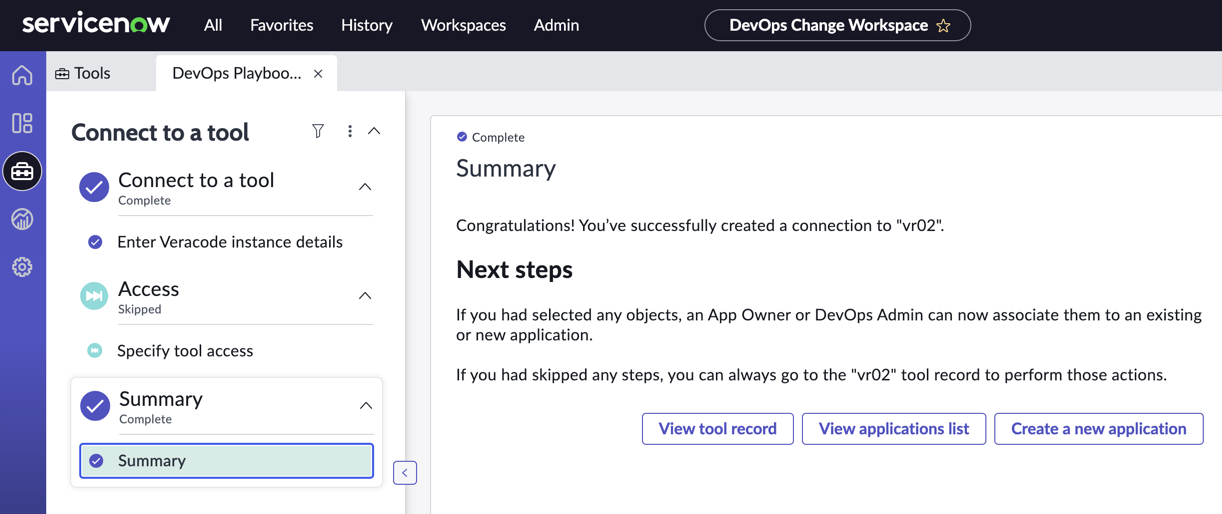Select the highlighted Summary step
The height and width of the screenshot is (514, 1222).
click(x=227, y=461)
